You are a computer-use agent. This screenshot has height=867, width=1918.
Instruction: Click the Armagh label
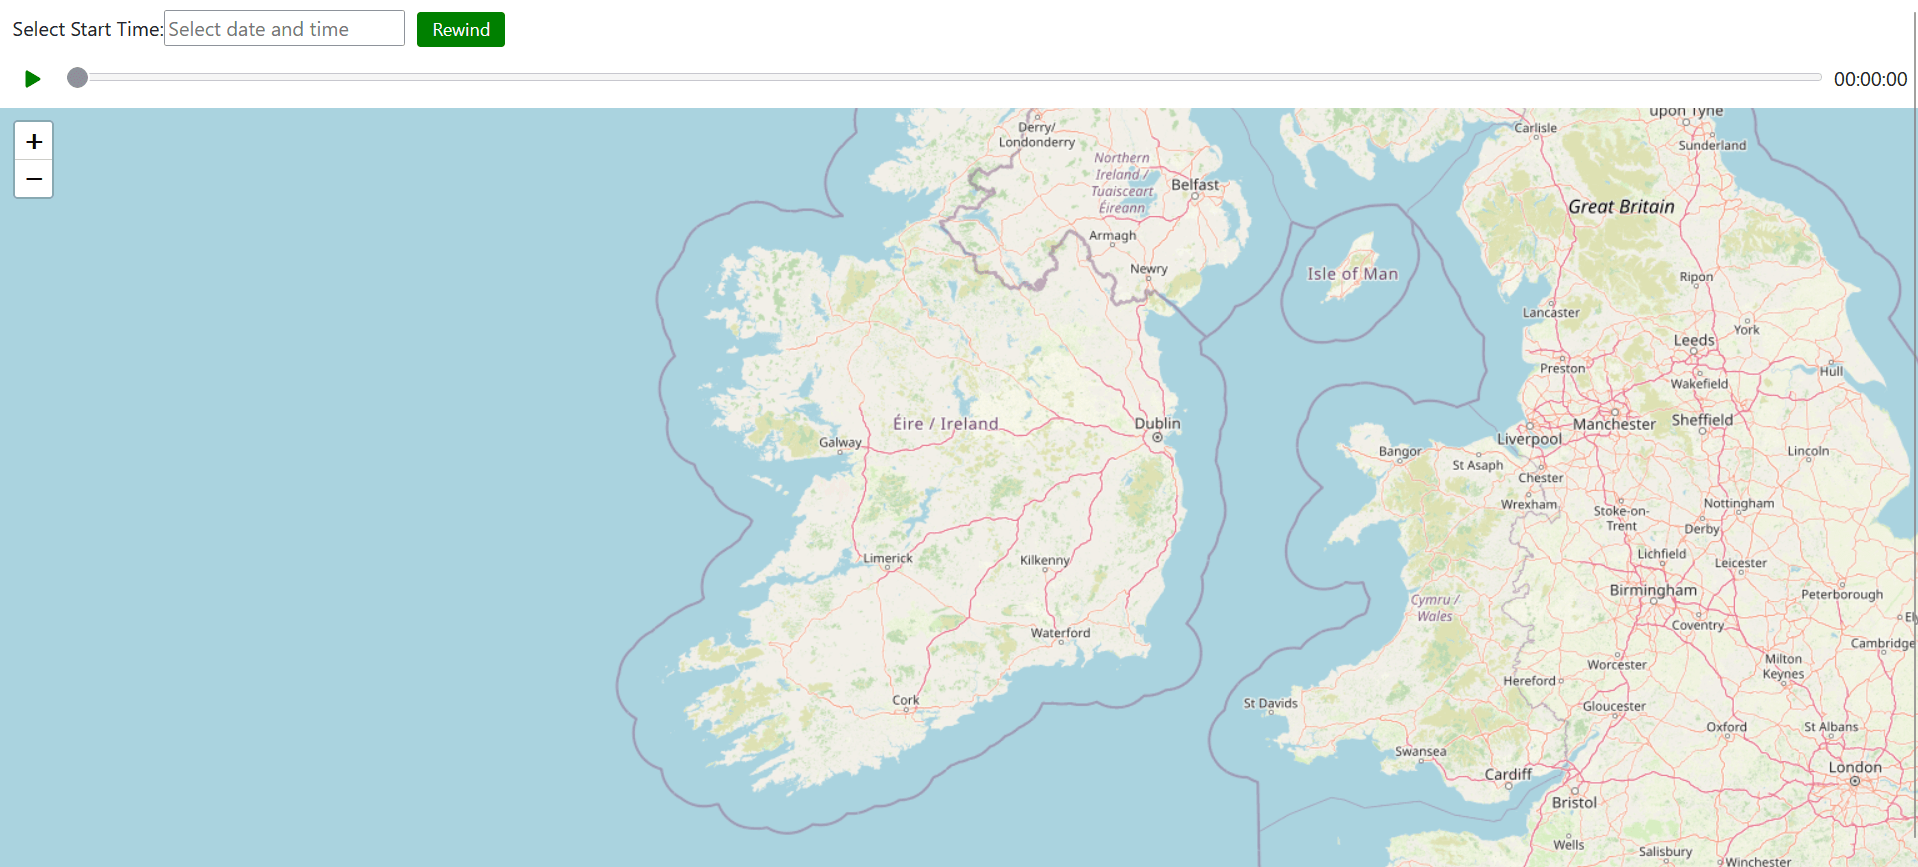[1112, 235]
